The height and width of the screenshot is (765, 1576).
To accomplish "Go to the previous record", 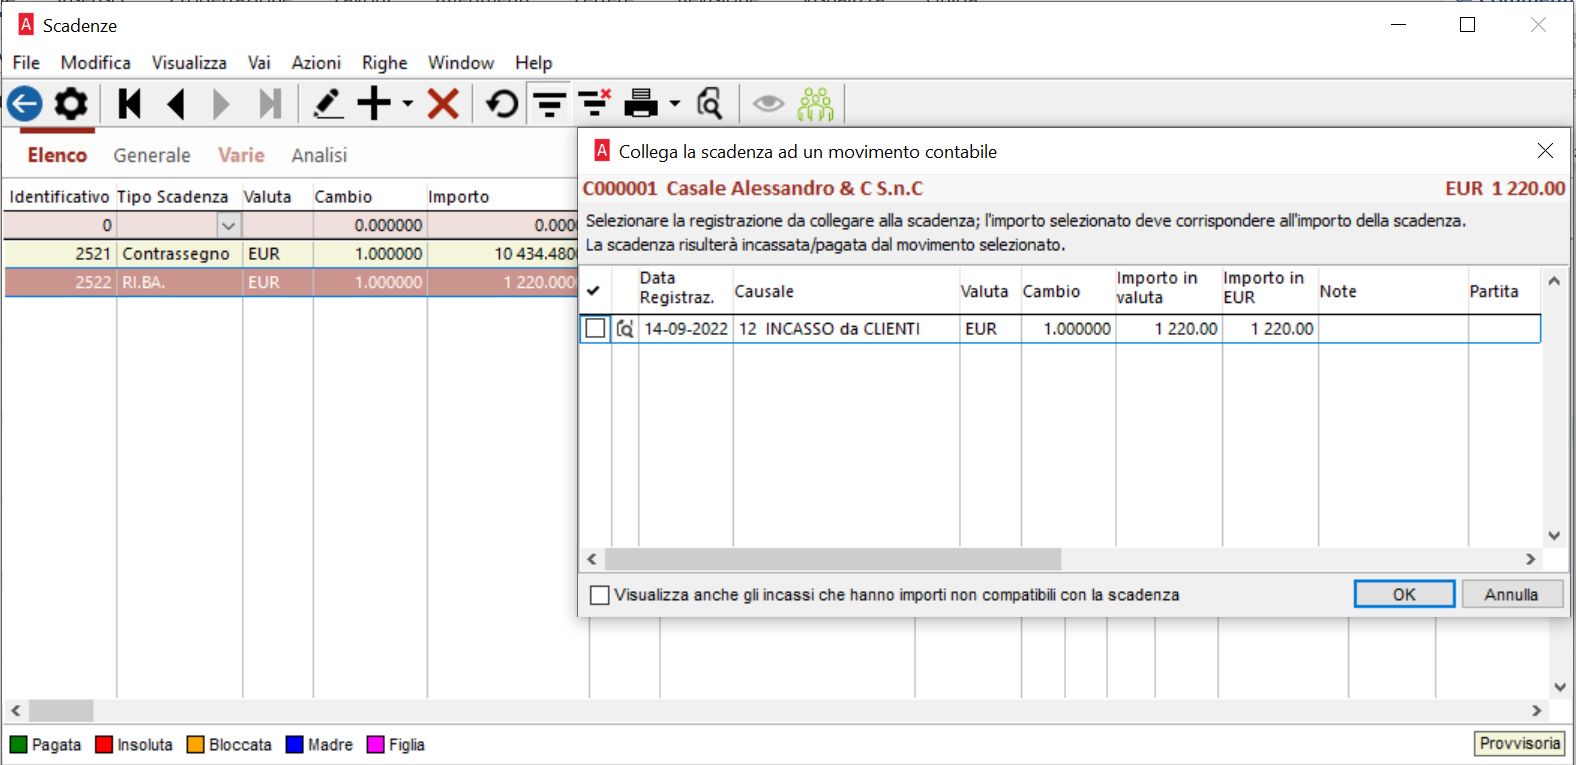I will click(x=176, y=103).
